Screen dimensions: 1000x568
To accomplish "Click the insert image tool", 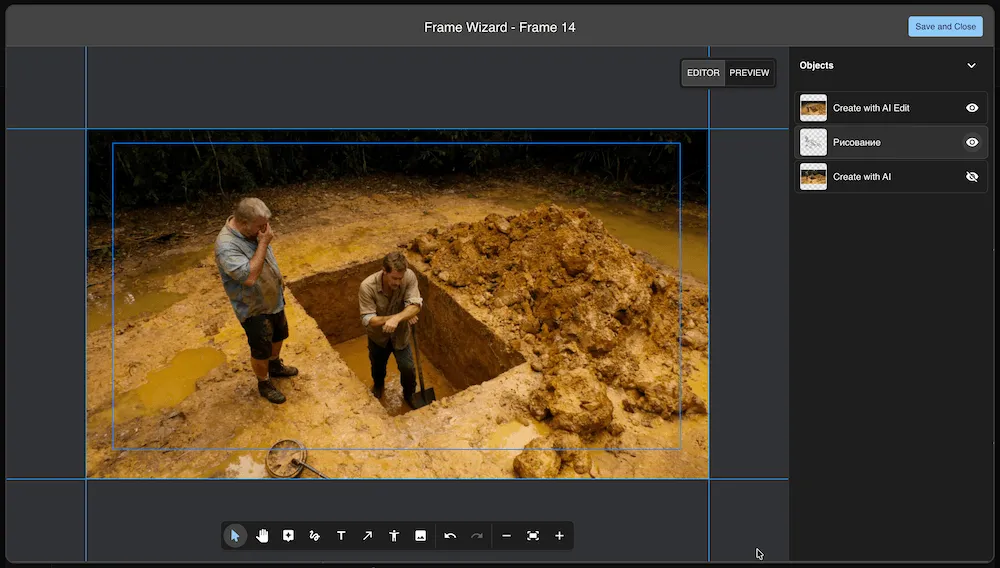I will coord(421,536).
